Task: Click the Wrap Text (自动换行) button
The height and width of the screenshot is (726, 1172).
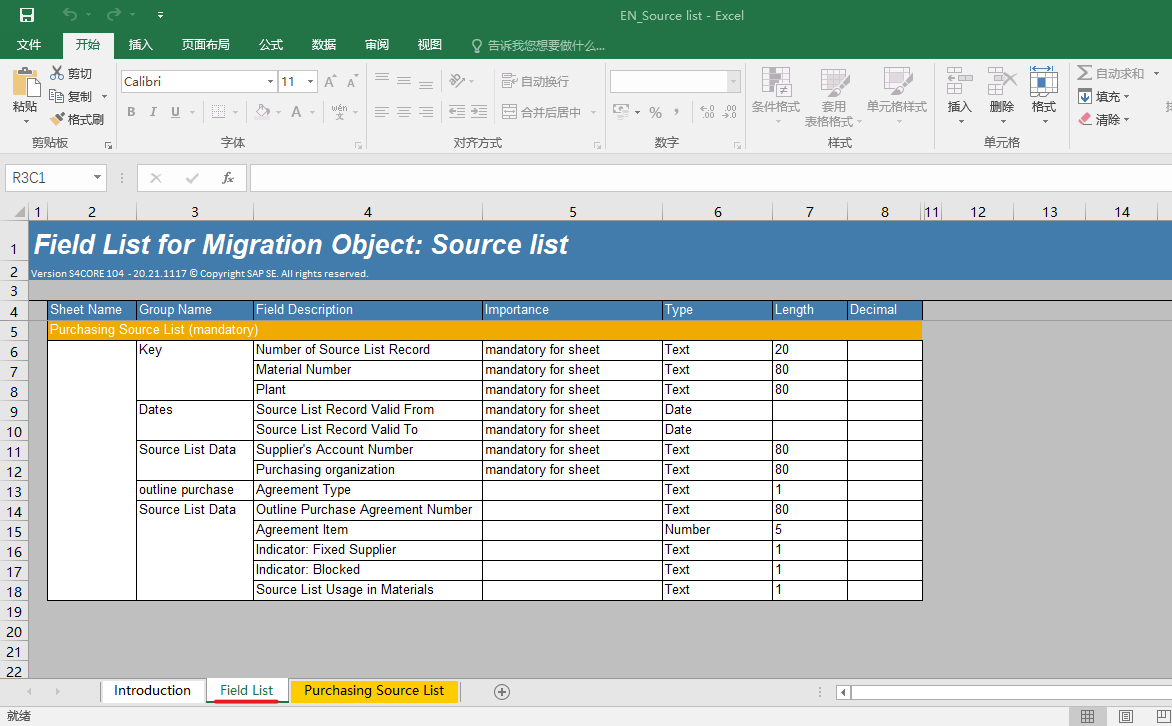Action: pyautogui.click(x=535, y=81)
